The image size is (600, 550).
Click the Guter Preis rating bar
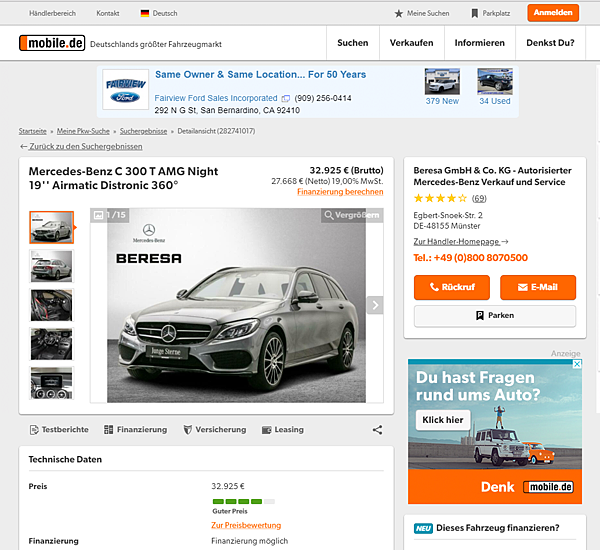pos(244,501)
